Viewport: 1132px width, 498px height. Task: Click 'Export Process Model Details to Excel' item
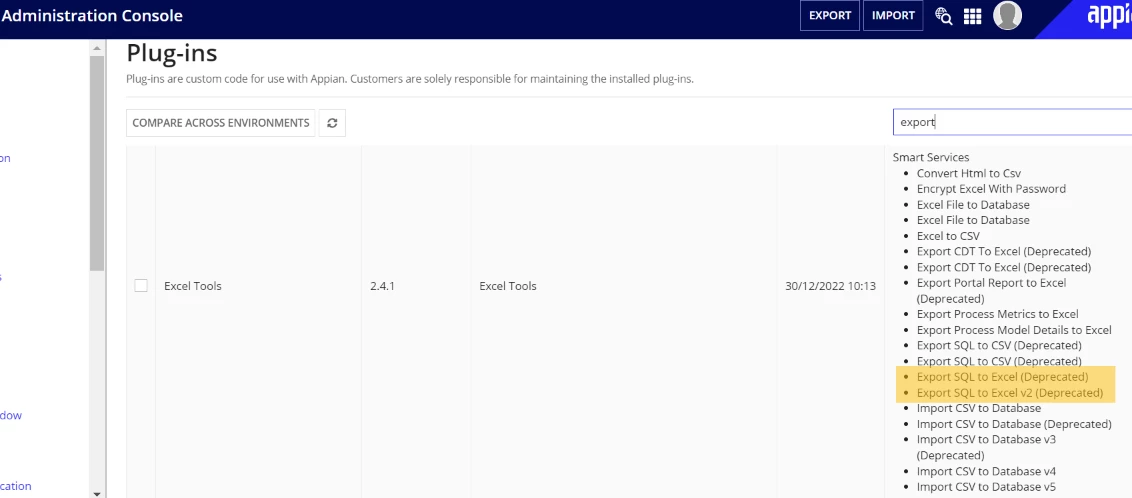pyautogui.click(x=1014, y=330)
